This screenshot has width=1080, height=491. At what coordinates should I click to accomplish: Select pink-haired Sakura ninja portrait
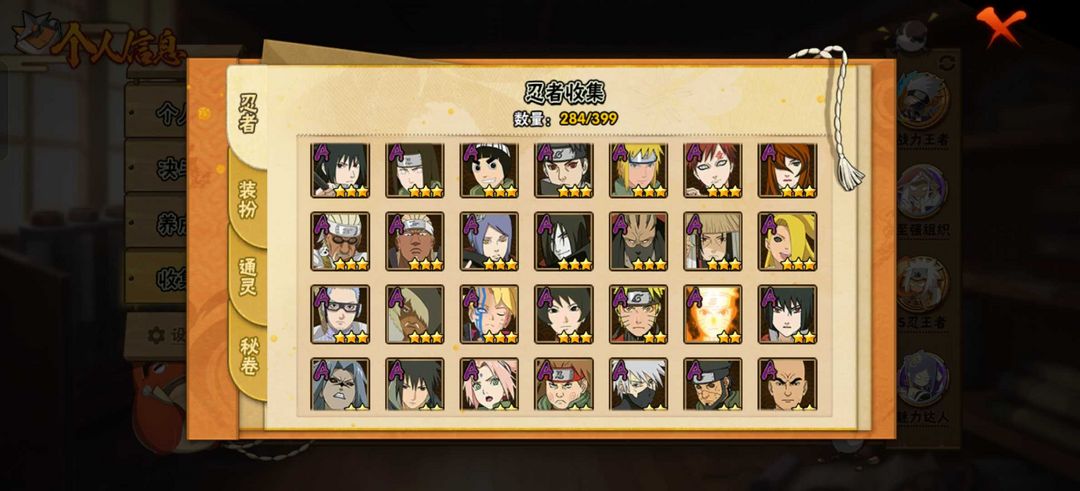[489, 384]
